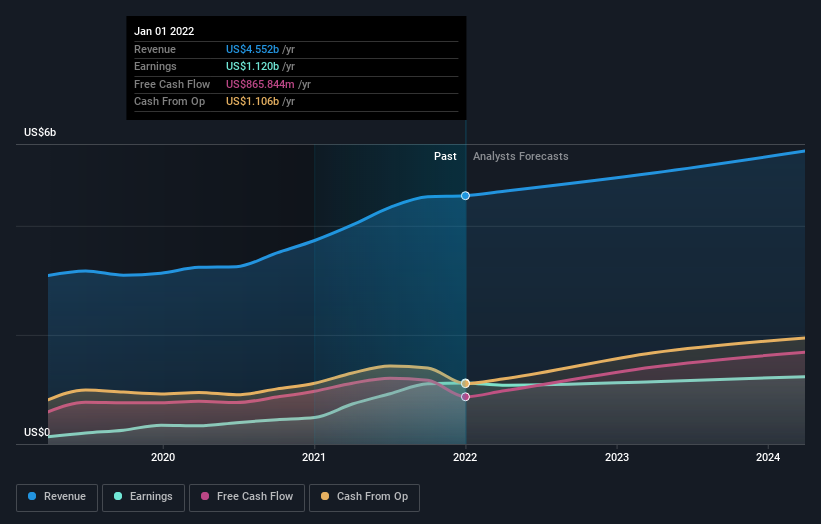
Task: Click the 2020 x-axis label
Action: 163,457
